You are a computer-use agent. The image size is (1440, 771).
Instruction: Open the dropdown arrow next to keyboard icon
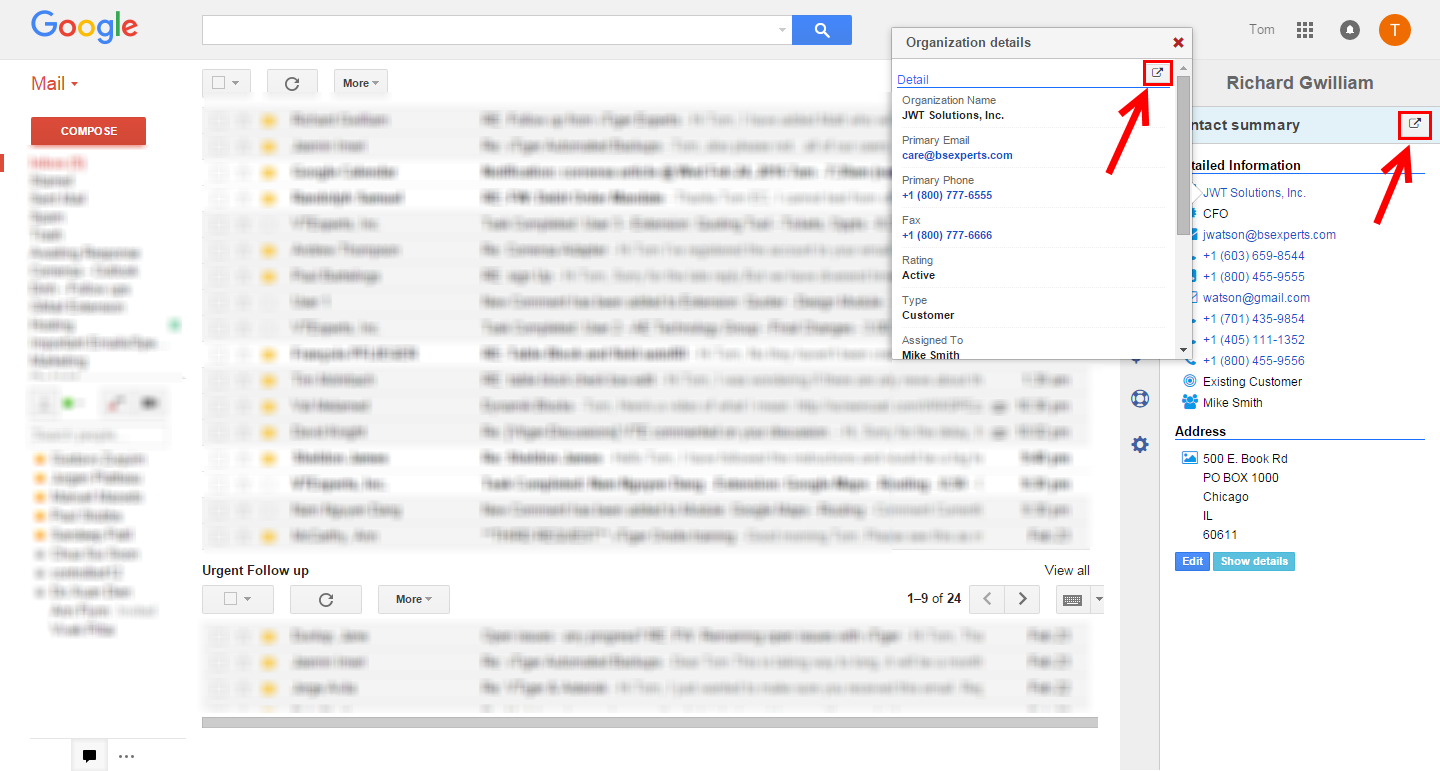click(x=1098, y=600)
